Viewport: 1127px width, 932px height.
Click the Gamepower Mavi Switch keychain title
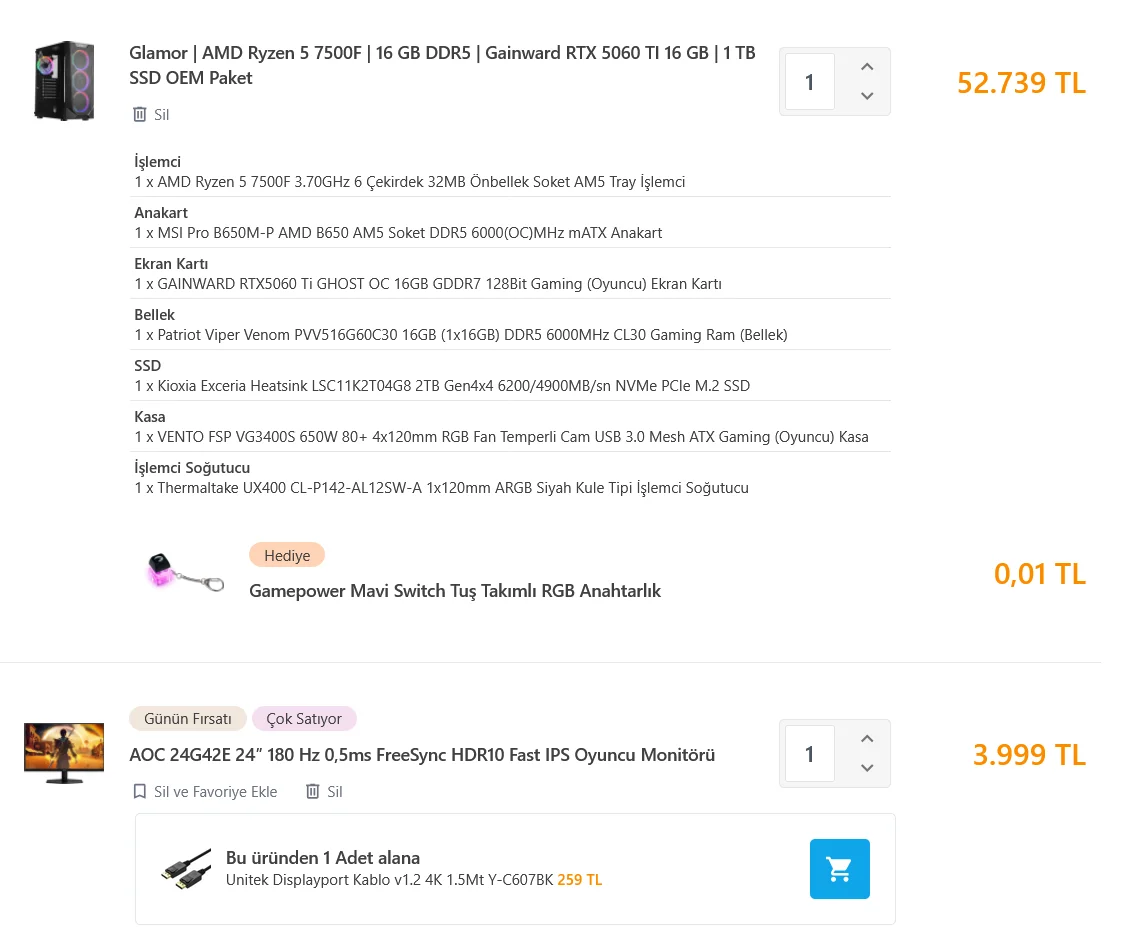click(x=455, y=591)
